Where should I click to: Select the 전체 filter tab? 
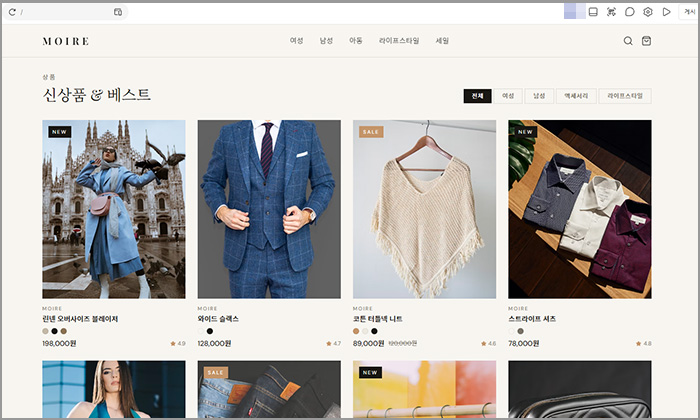coord(477,96)
